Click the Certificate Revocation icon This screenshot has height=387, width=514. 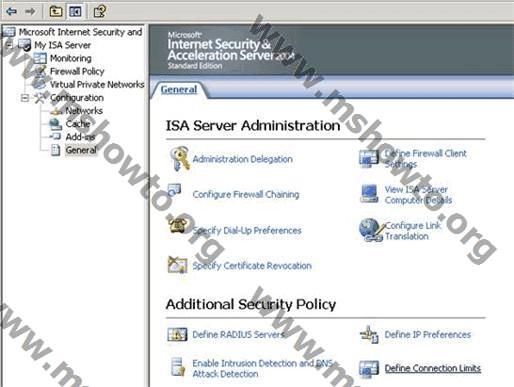pos(177,265)
